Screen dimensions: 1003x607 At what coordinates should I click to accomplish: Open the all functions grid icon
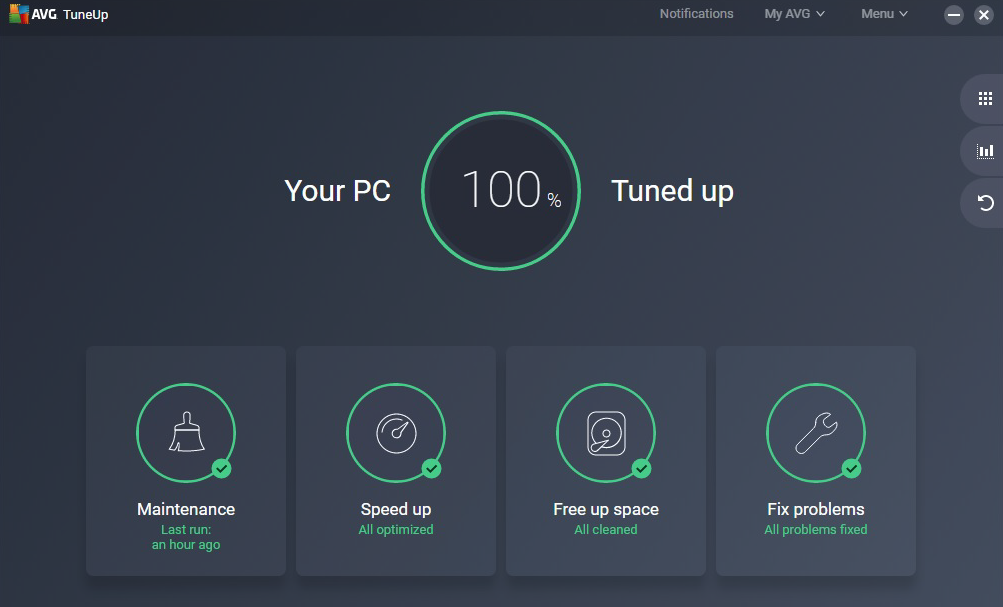click(985, 99)
